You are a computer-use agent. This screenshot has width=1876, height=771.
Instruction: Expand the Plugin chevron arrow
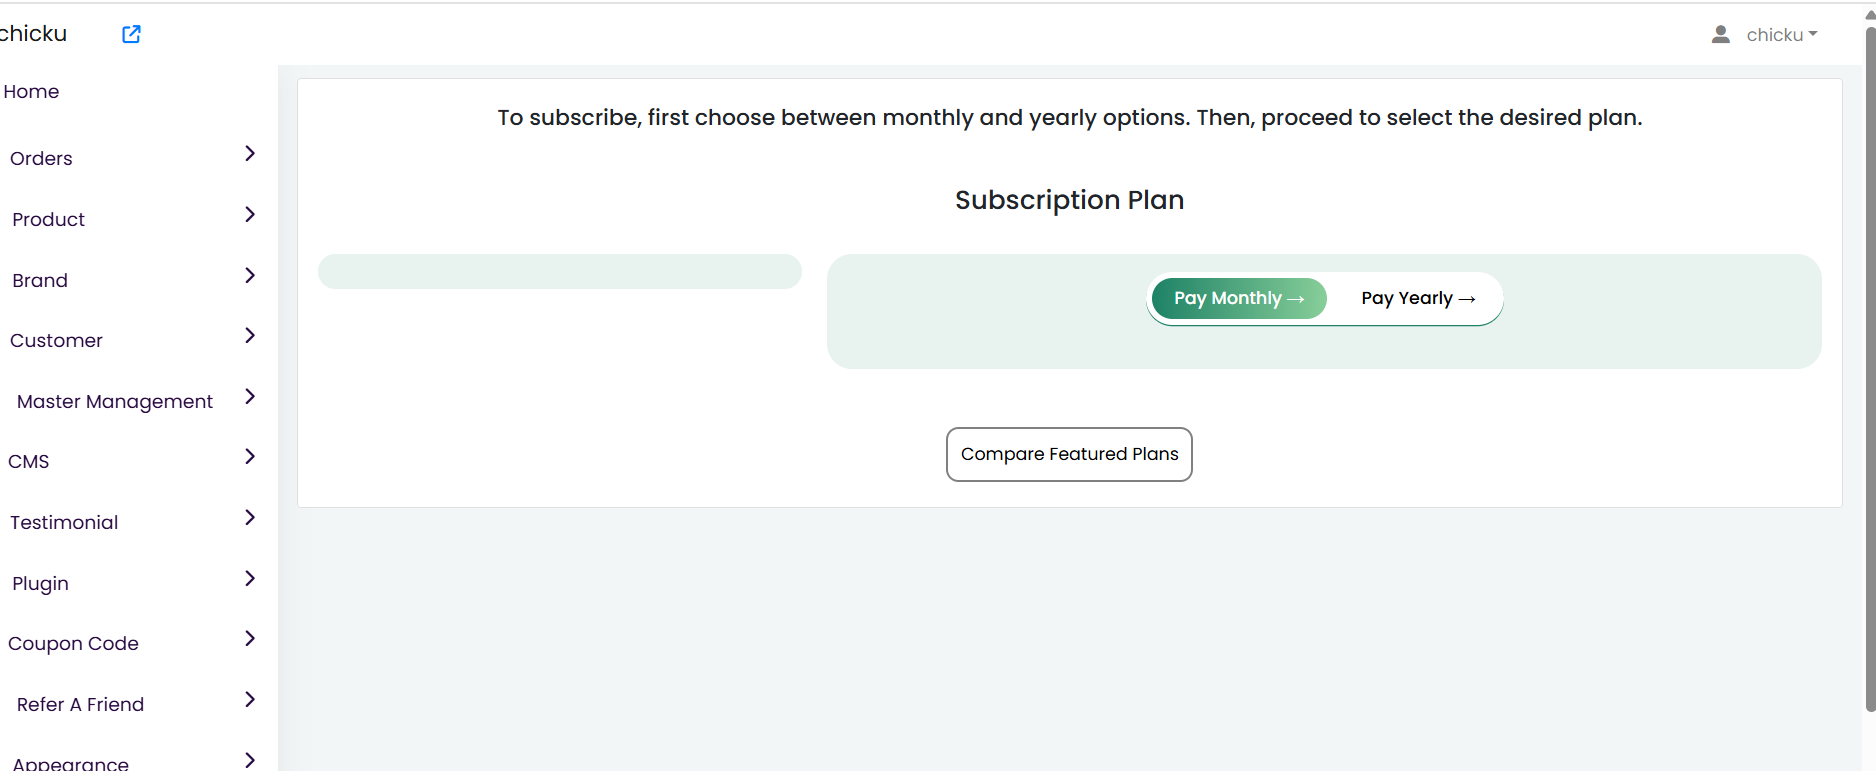click(250, 578)
